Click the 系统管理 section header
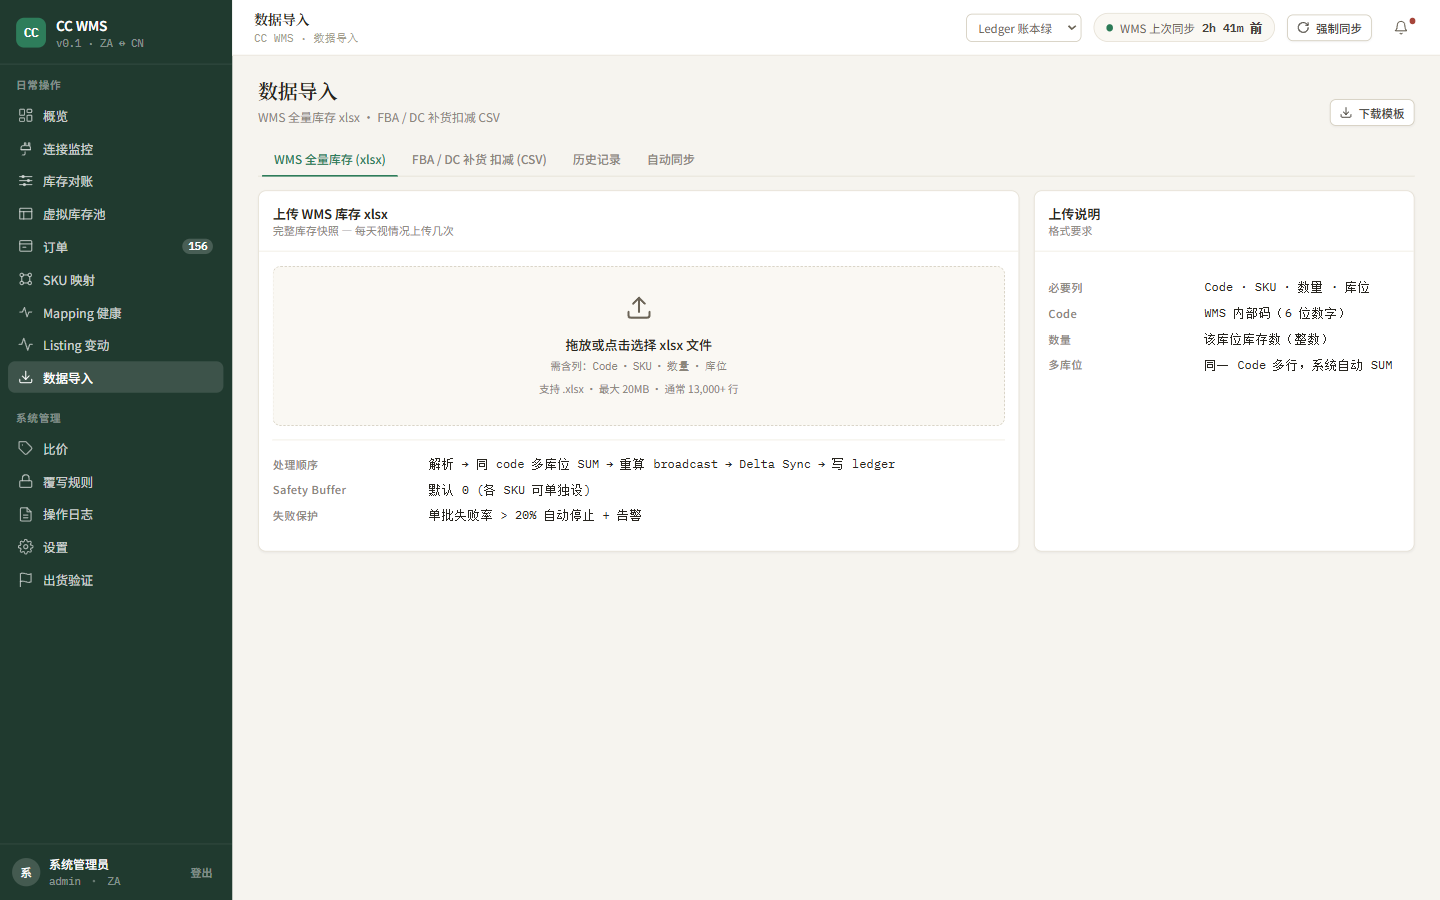The height and width of the screenshot is (900, 1440). [38, 418]
